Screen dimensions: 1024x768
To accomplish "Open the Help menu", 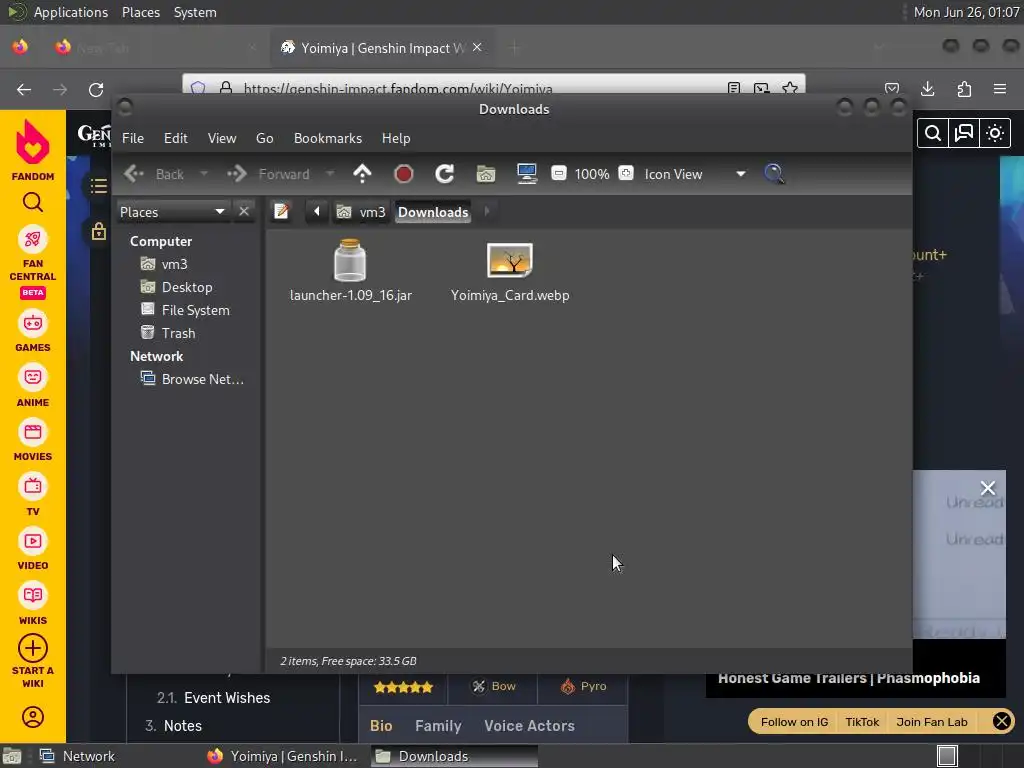I will click(x=396, y=138).
